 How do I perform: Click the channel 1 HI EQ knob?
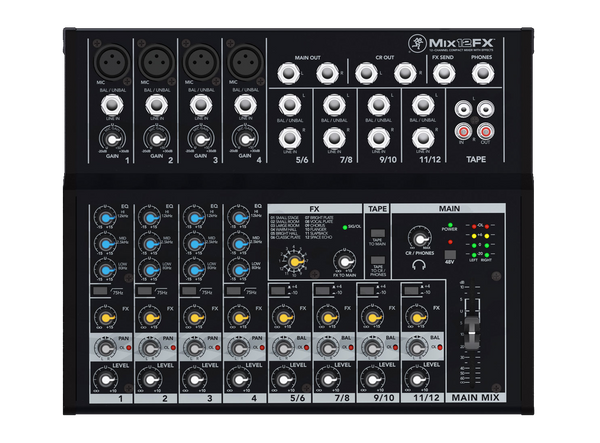108,219
